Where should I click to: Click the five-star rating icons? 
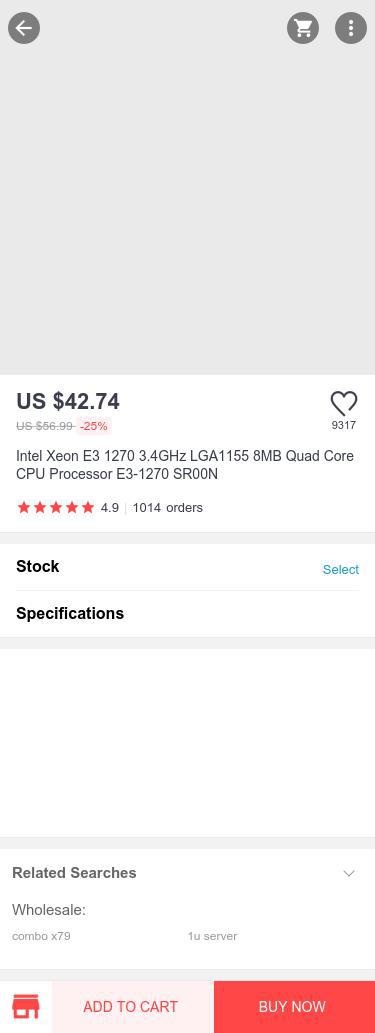[x=56, y=507]
